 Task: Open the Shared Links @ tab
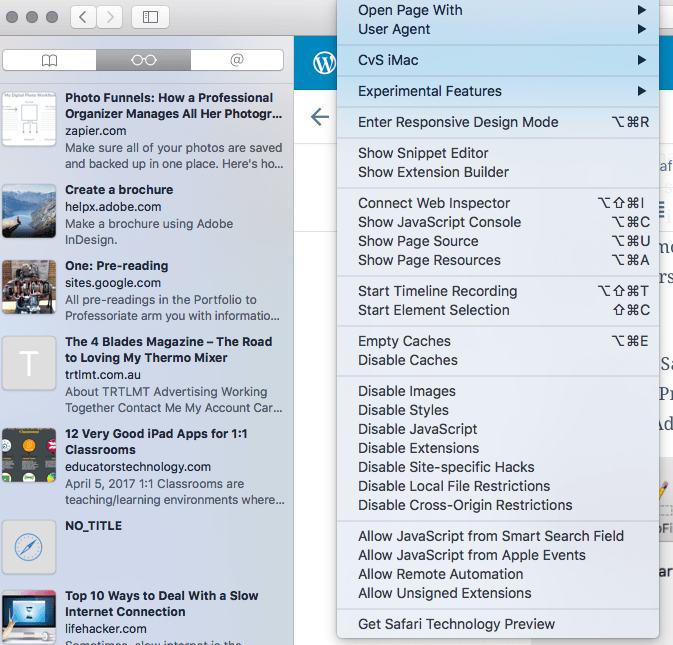point(237,60)
